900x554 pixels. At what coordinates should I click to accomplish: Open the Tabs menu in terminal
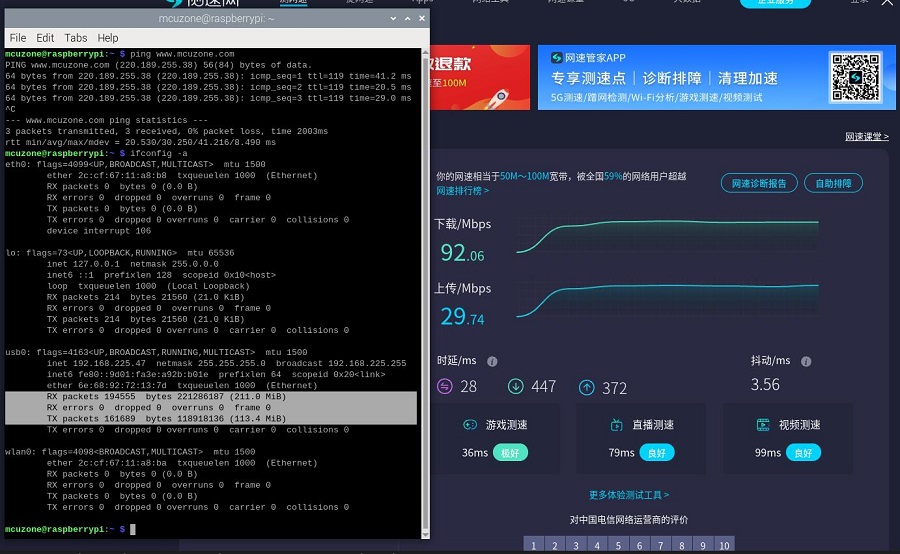(76, 38)
